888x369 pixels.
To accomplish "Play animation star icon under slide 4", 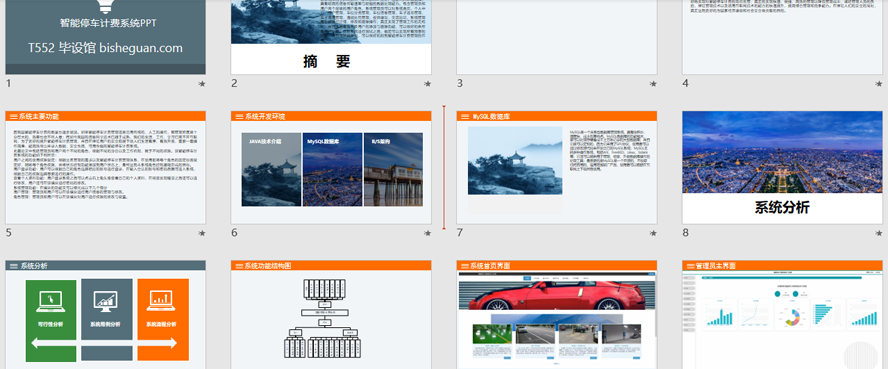I will [x=879, y=84].
